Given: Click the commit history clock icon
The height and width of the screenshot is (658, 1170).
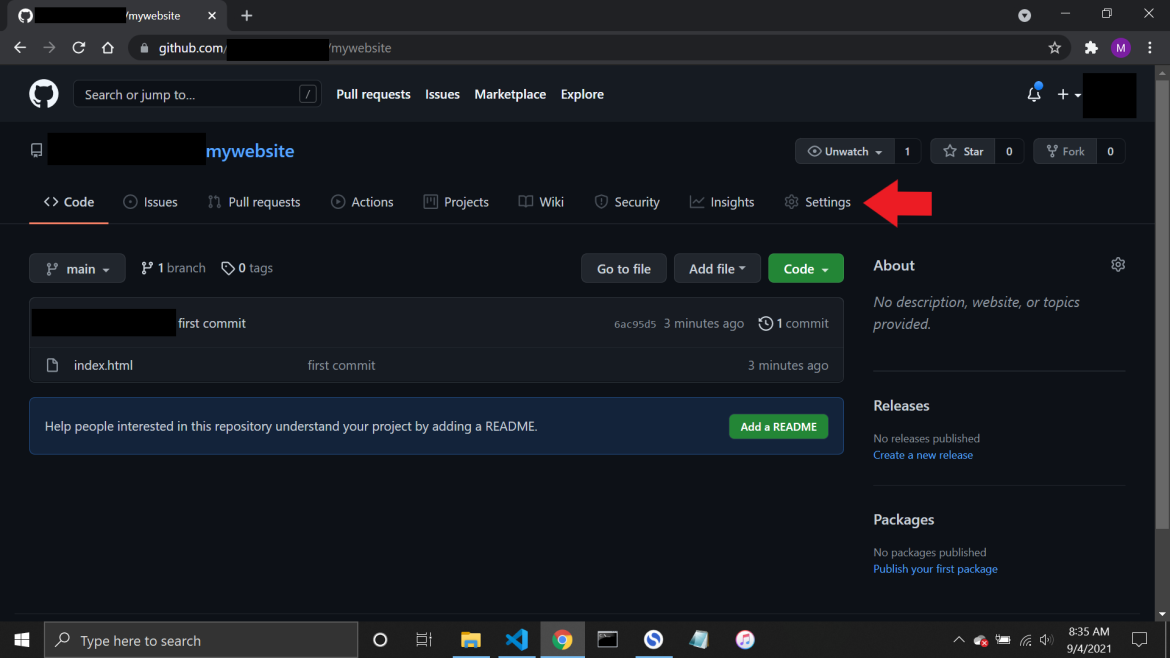Looking at the screenshot, I should pos(766,323).
